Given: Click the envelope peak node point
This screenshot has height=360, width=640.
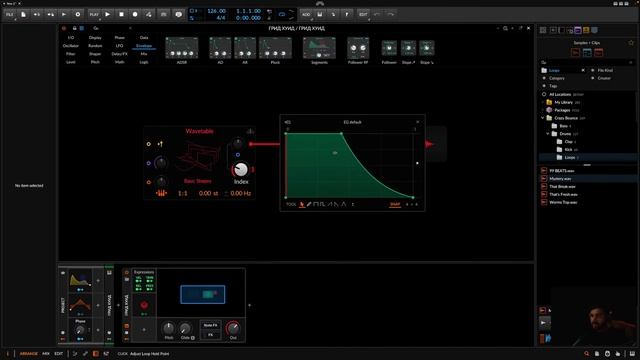Looking at the screenshot, I should click(341, 133).
